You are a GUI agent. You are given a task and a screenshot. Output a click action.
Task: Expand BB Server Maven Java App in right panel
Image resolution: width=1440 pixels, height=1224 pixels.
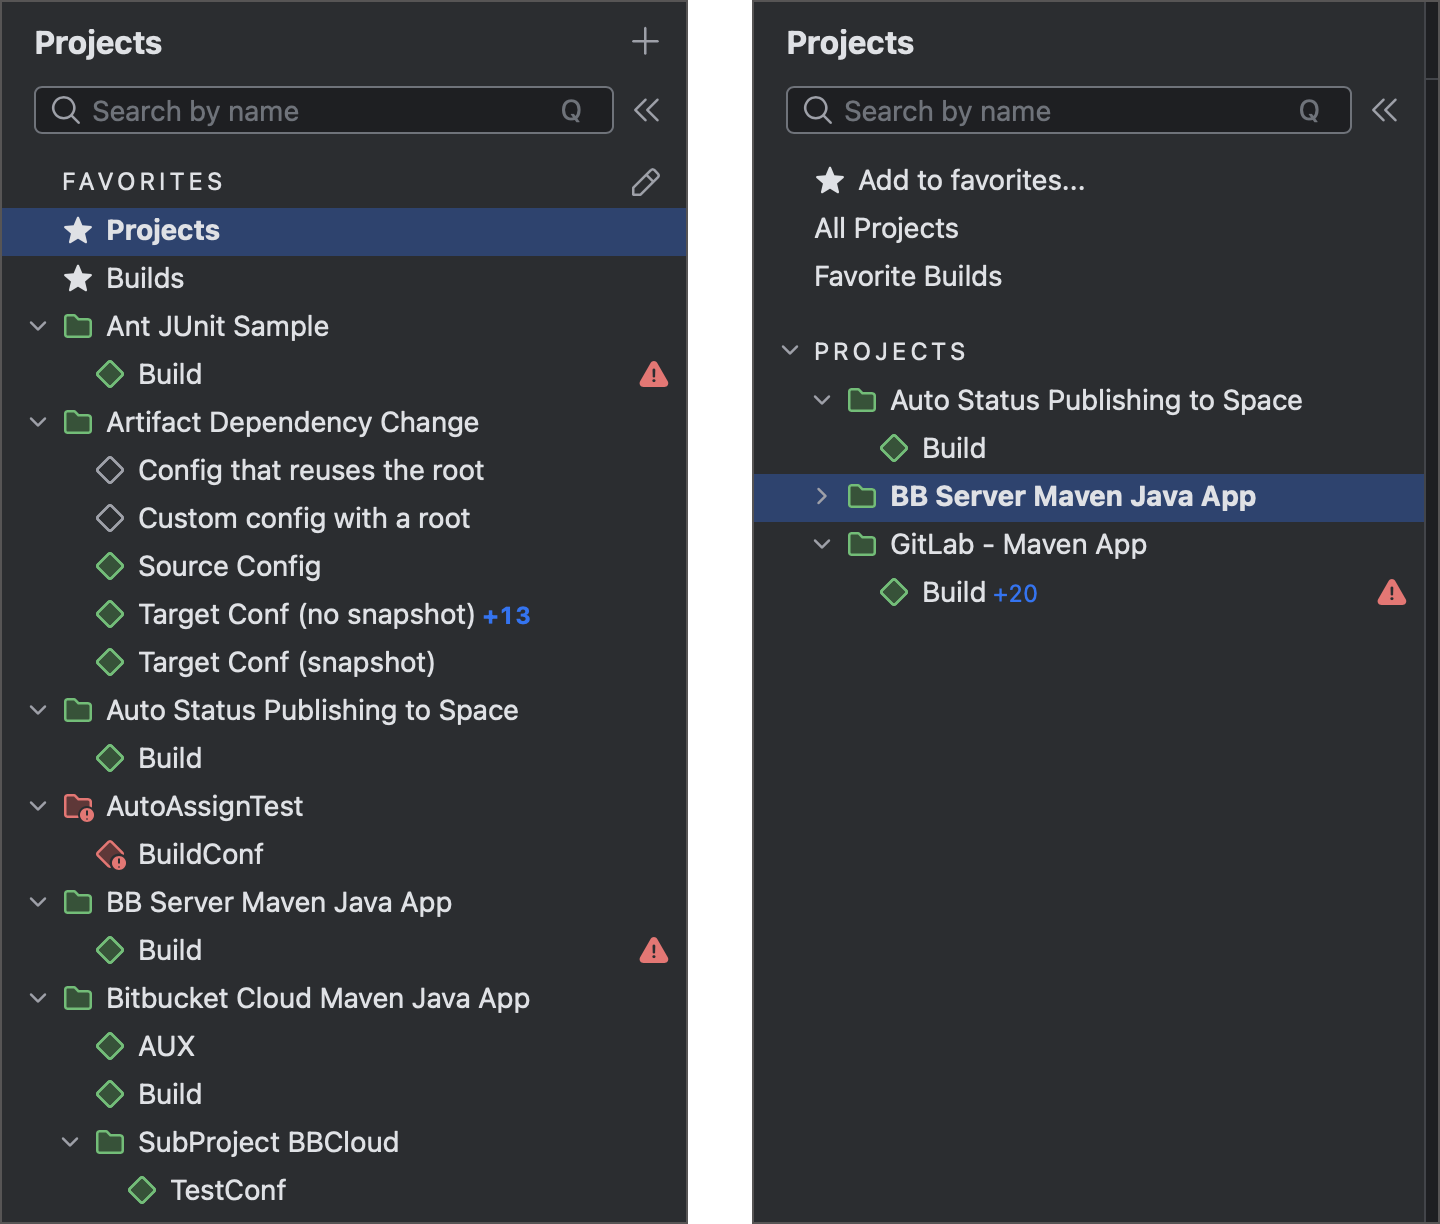tap(822, 496)
